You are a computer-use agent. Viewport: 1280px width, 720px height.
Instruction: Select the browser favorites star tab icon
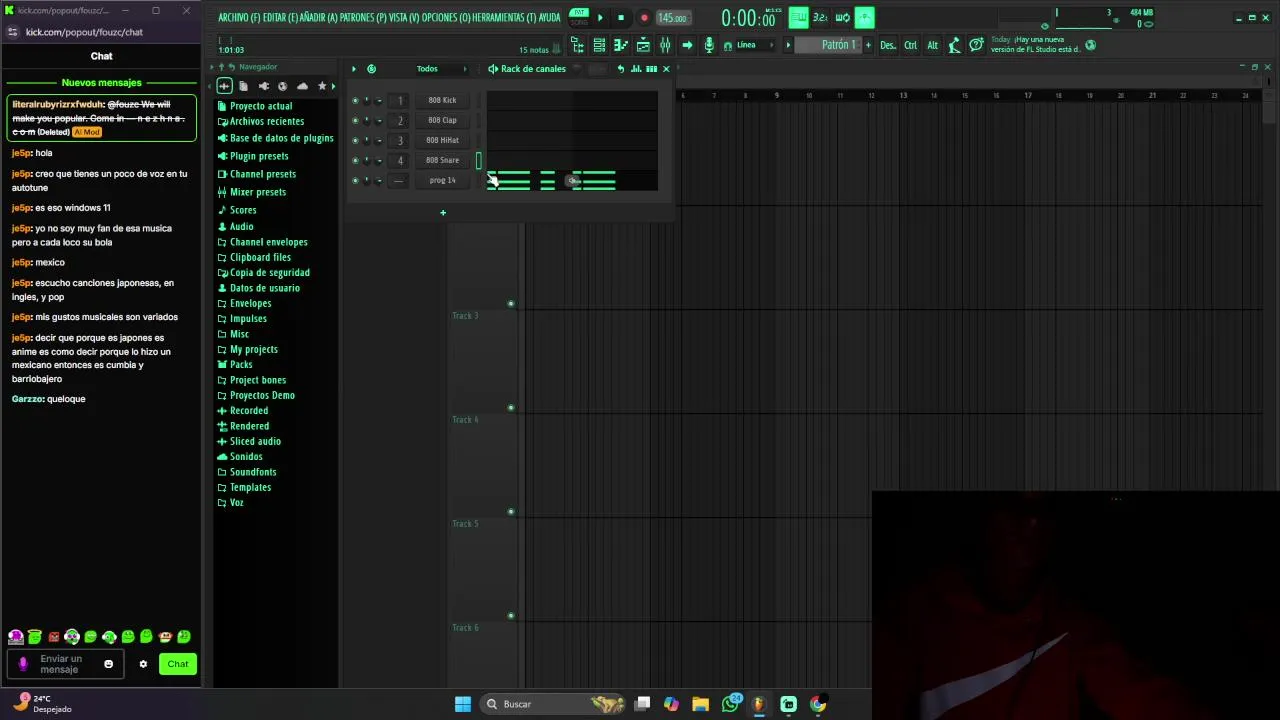(322, 86)
